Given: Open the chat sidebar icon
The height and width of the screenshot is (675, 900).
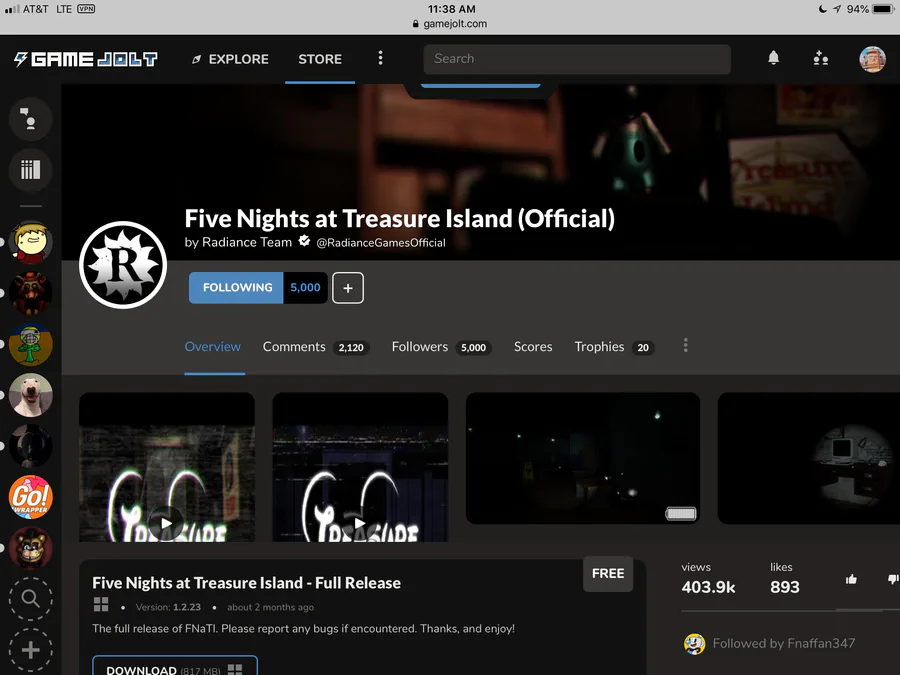Looking at the screenshot, I should [x=30, y=119].
